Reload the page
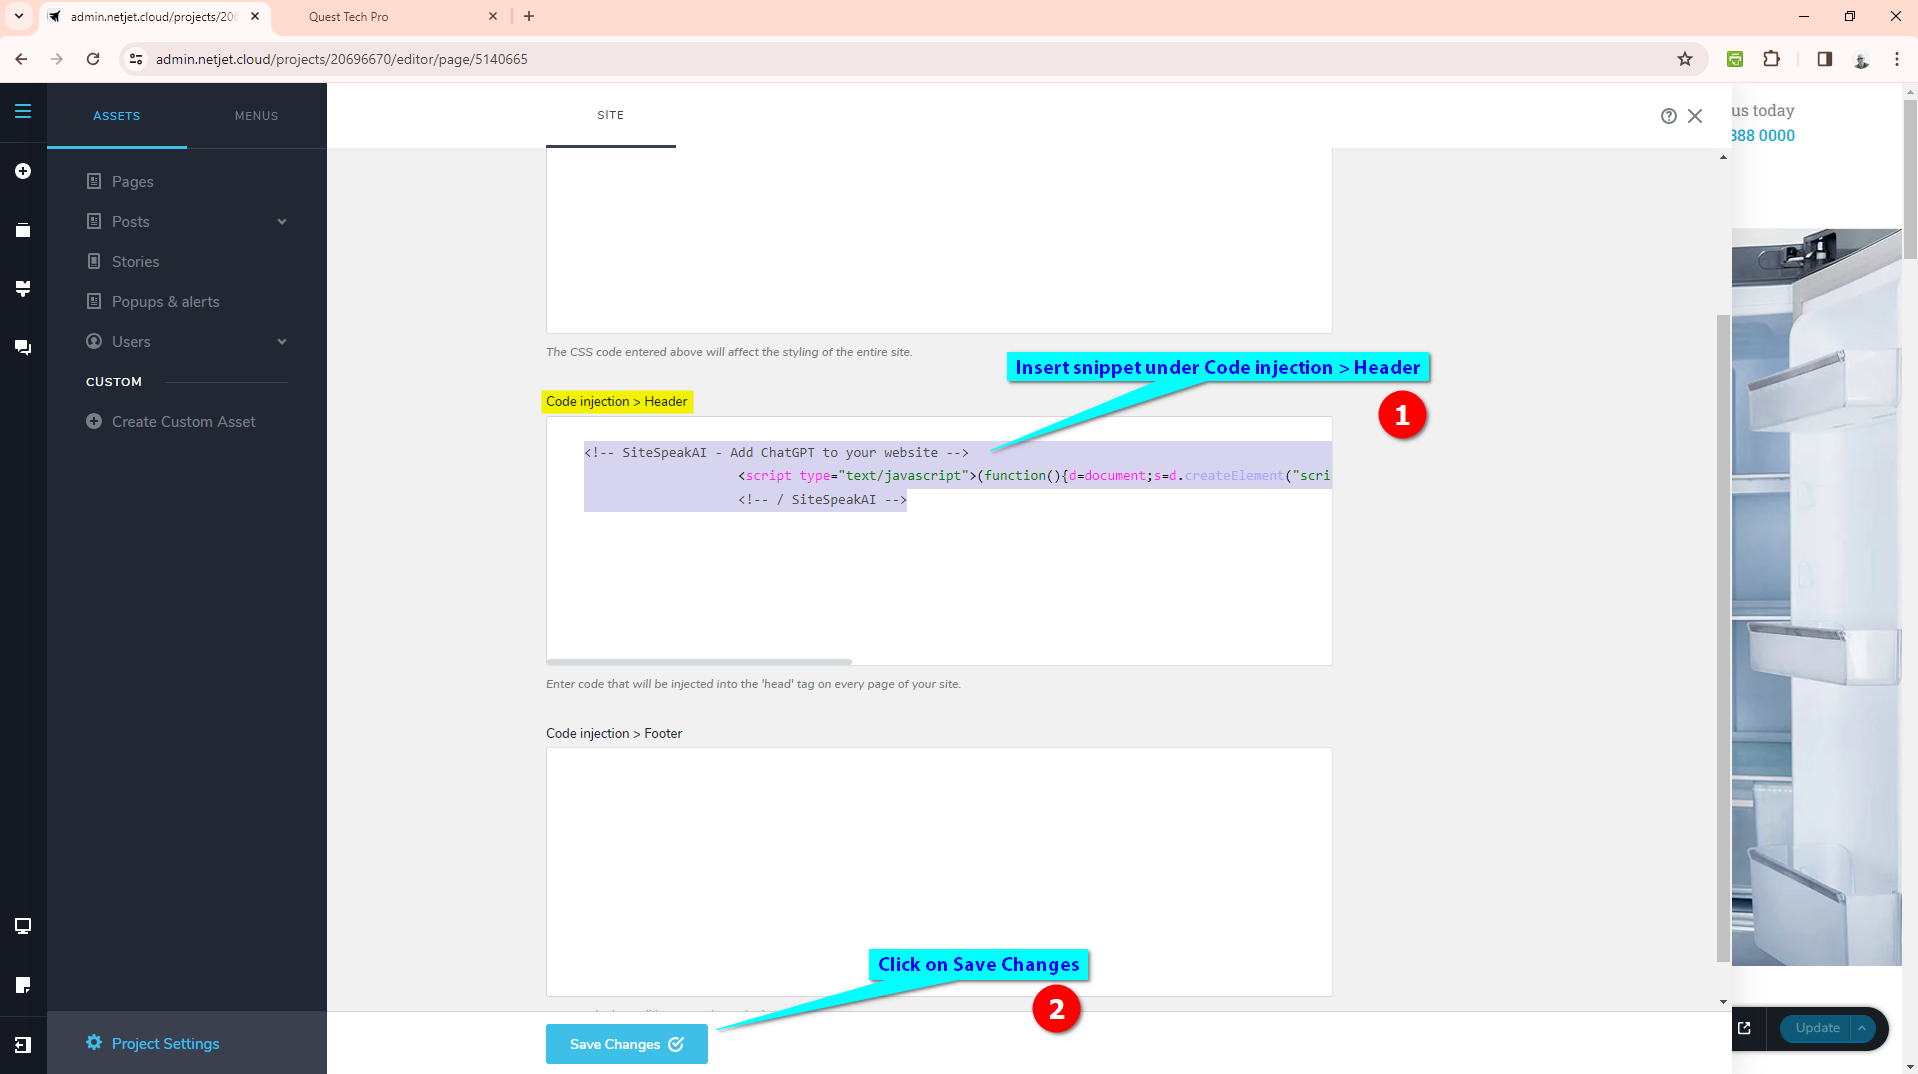Screen dimensions: 1918x1074 tap(93, 59)
